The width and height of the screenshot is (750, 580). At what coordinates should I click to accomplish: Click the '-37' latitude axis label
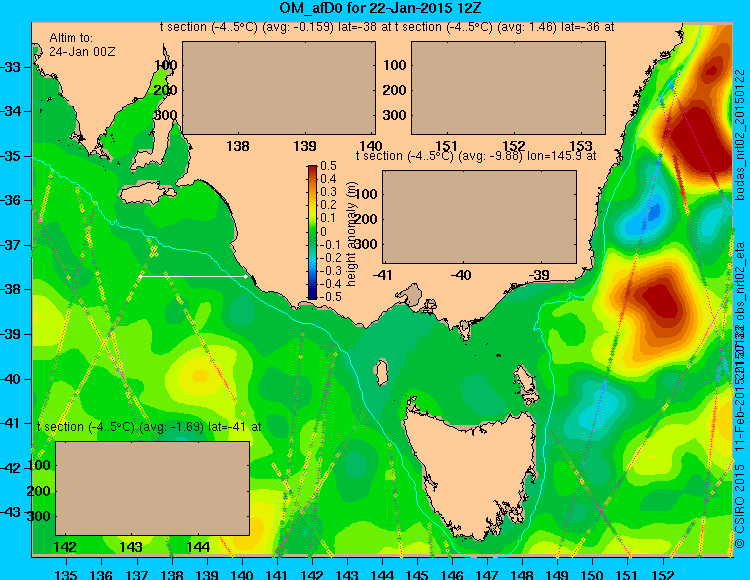11,245
